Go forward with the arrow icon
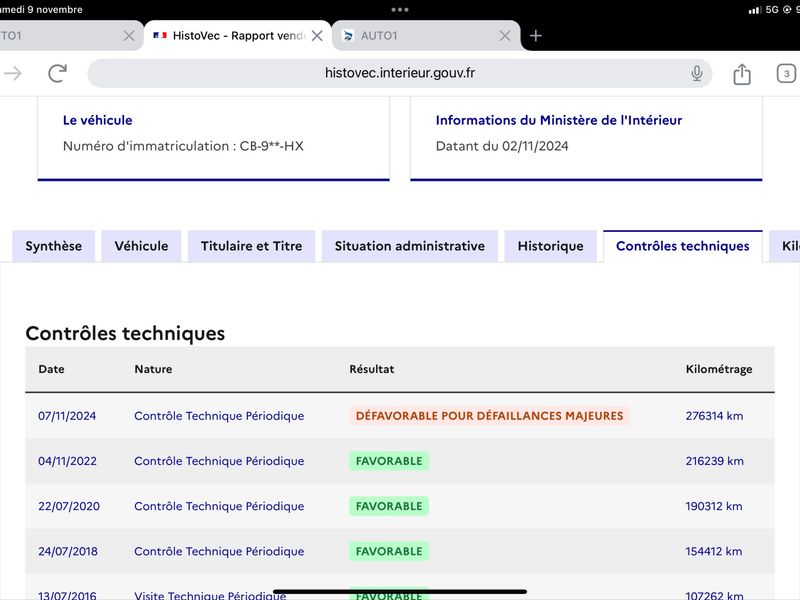Image resolution: width=800 pixels, height=600 pixels. point(13,73)
